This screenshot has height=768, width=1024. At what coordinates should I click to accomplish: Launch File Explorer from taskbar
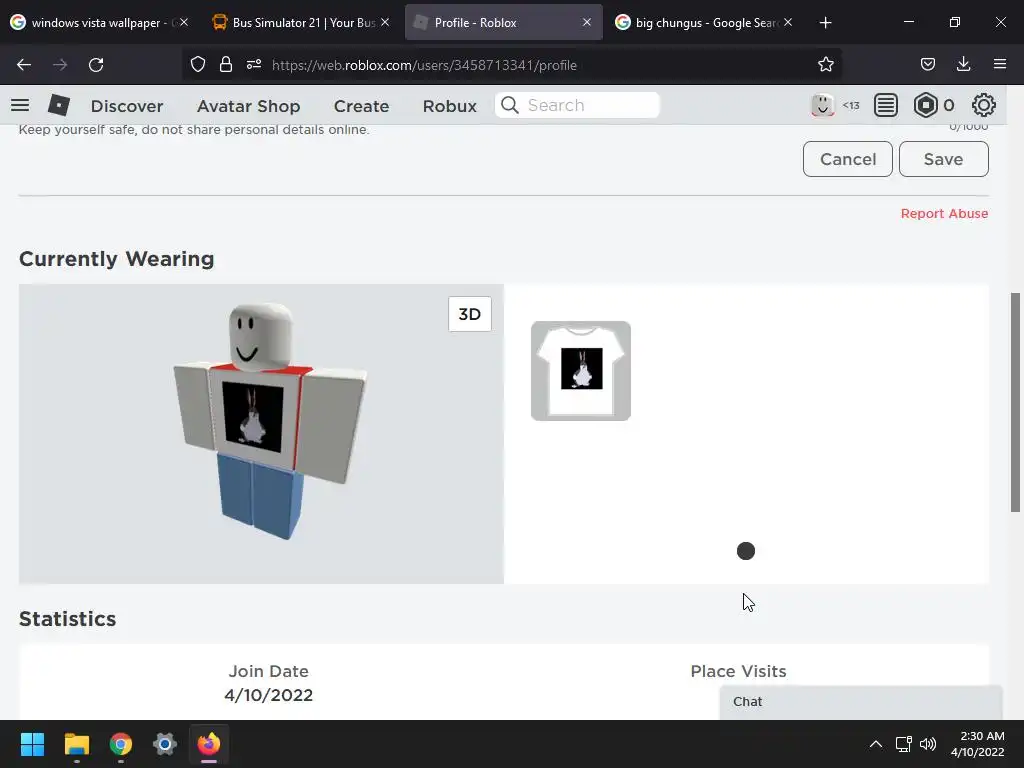coord(76,744)
